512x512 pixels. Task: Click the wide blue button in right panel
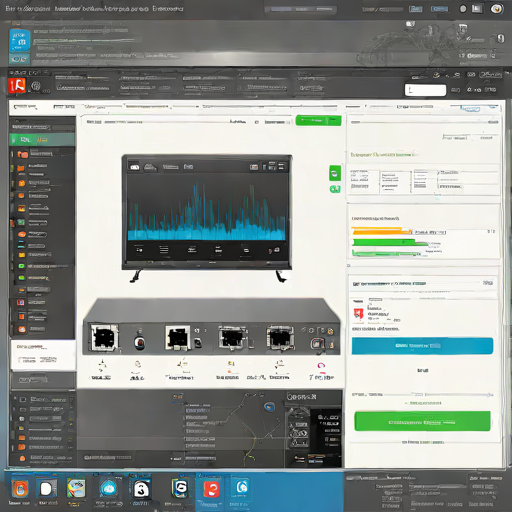pyautogui.click(x=422, y=346)
